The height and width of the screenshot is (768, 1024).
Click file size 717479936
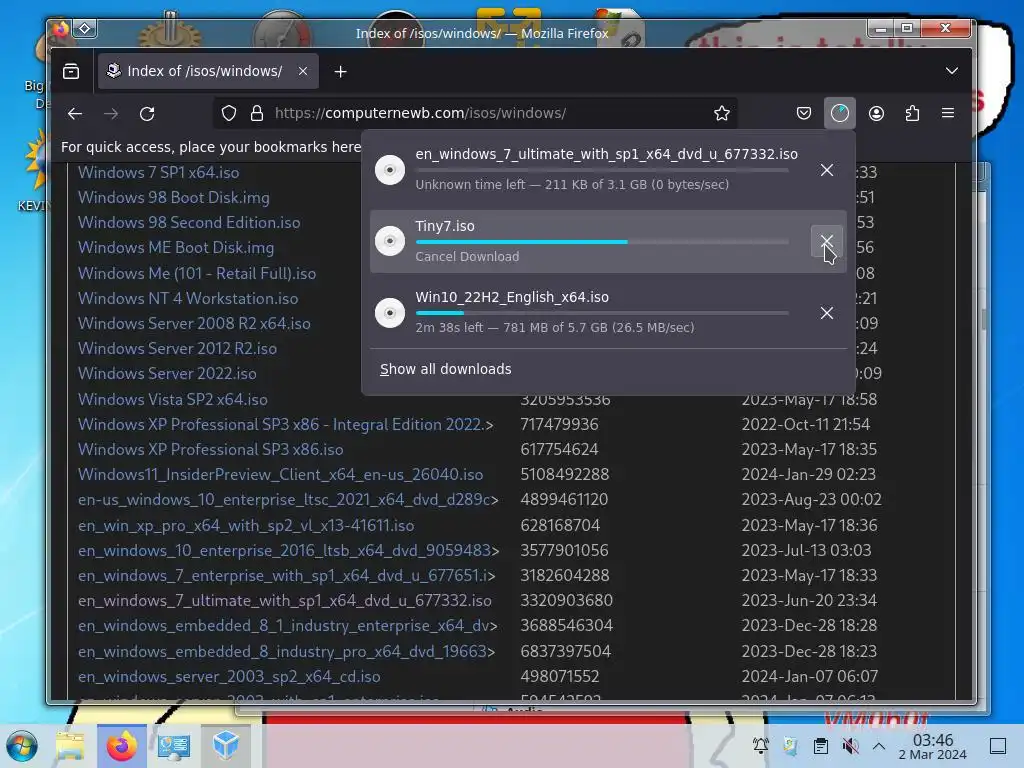point(559,424)
